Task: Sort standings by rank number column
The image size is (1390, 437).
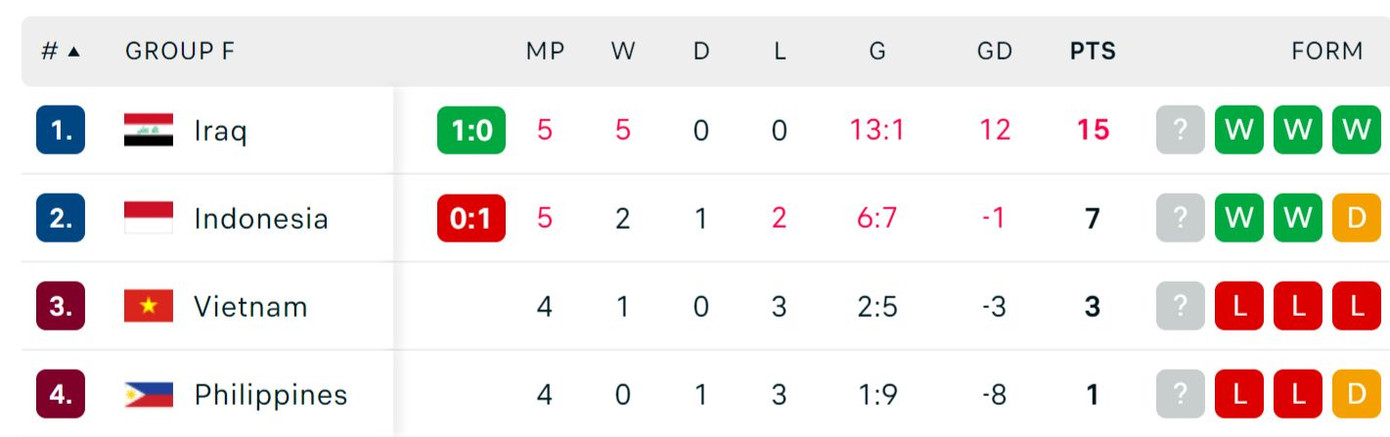Action: click(60, 51)
